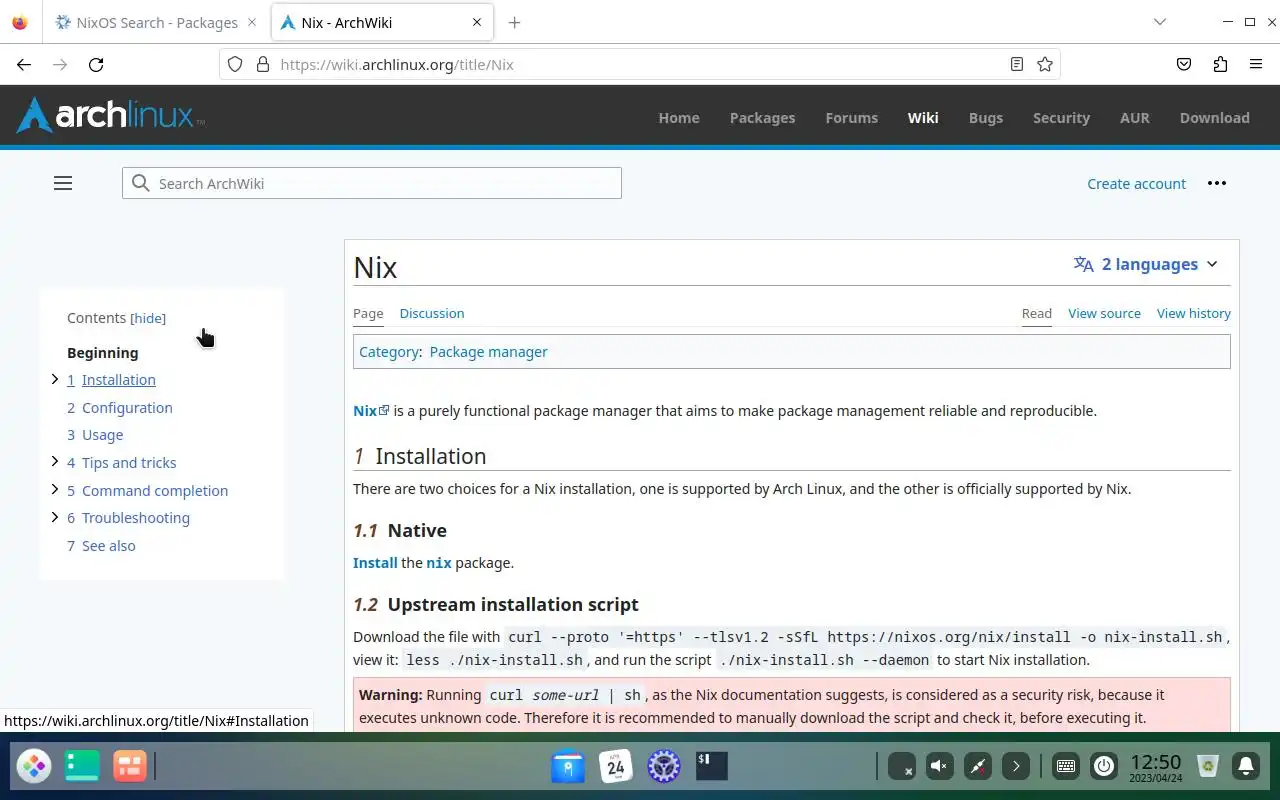The width and height of the screenshot is (1280, 800).
Task: Go to Home in Arch navigation
Action: click(x=679, y=117)
